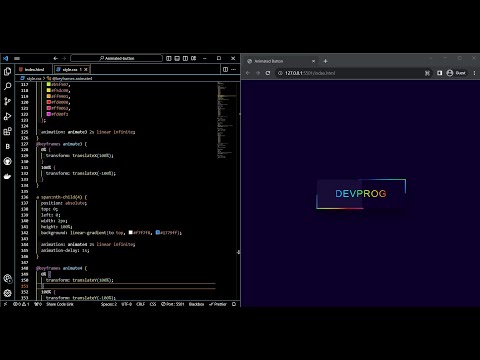
Task: Reload the page in Chrome
Action: 268,73
